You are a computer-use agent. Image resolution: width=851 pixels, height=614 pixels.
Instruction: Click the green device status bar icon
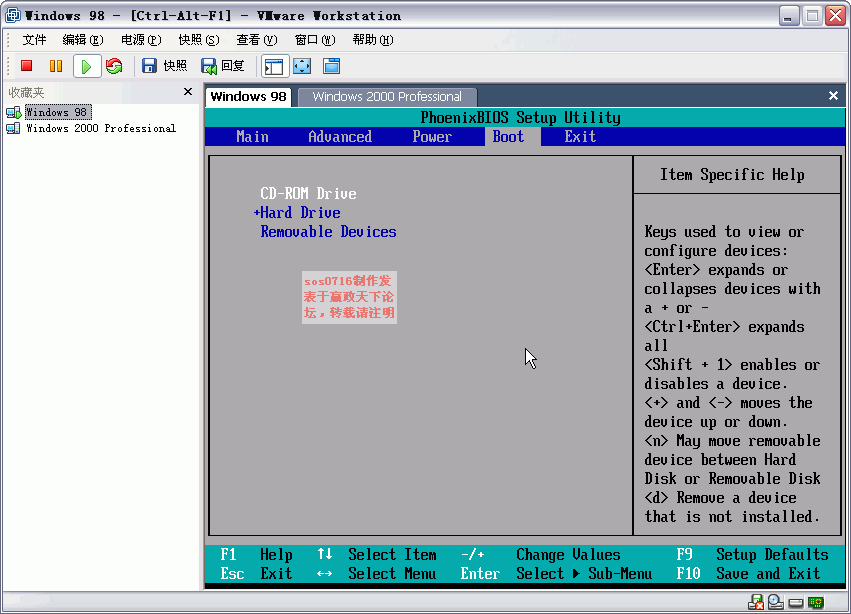(816, 602)
